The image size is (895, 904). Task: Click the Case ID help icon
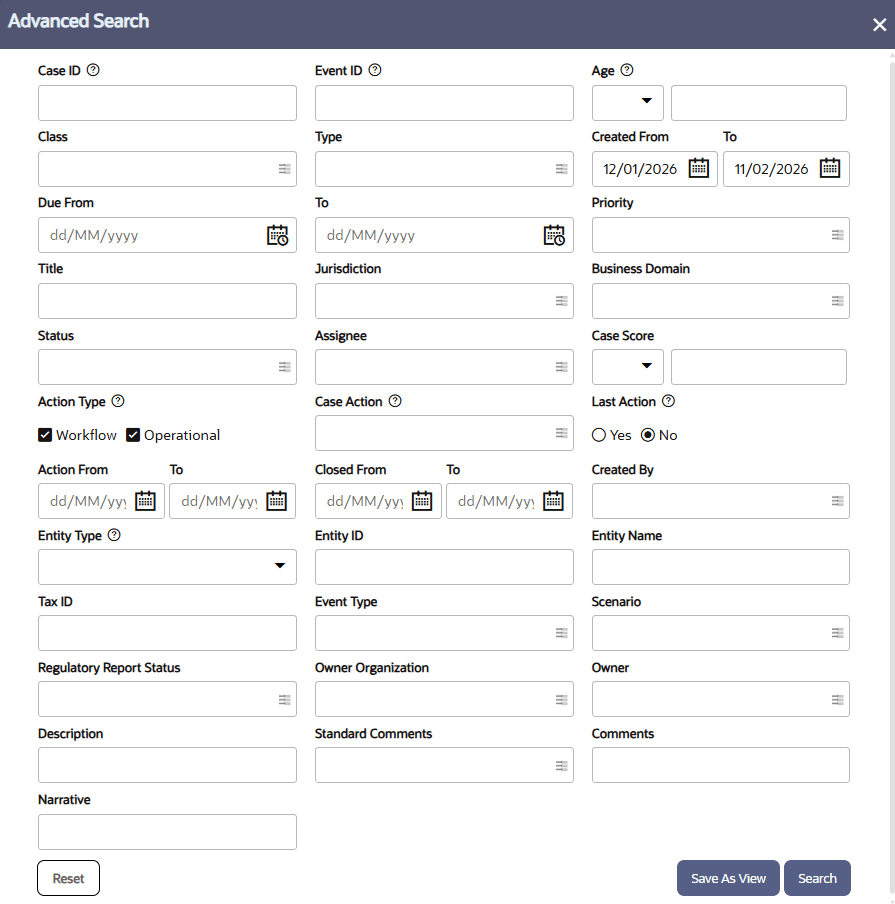[x=94, y=70]
